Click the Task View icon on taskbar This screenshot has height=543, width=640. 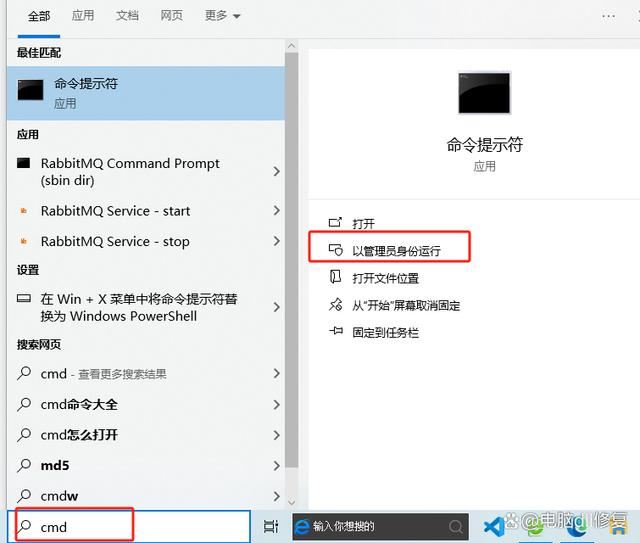[270, 526]
